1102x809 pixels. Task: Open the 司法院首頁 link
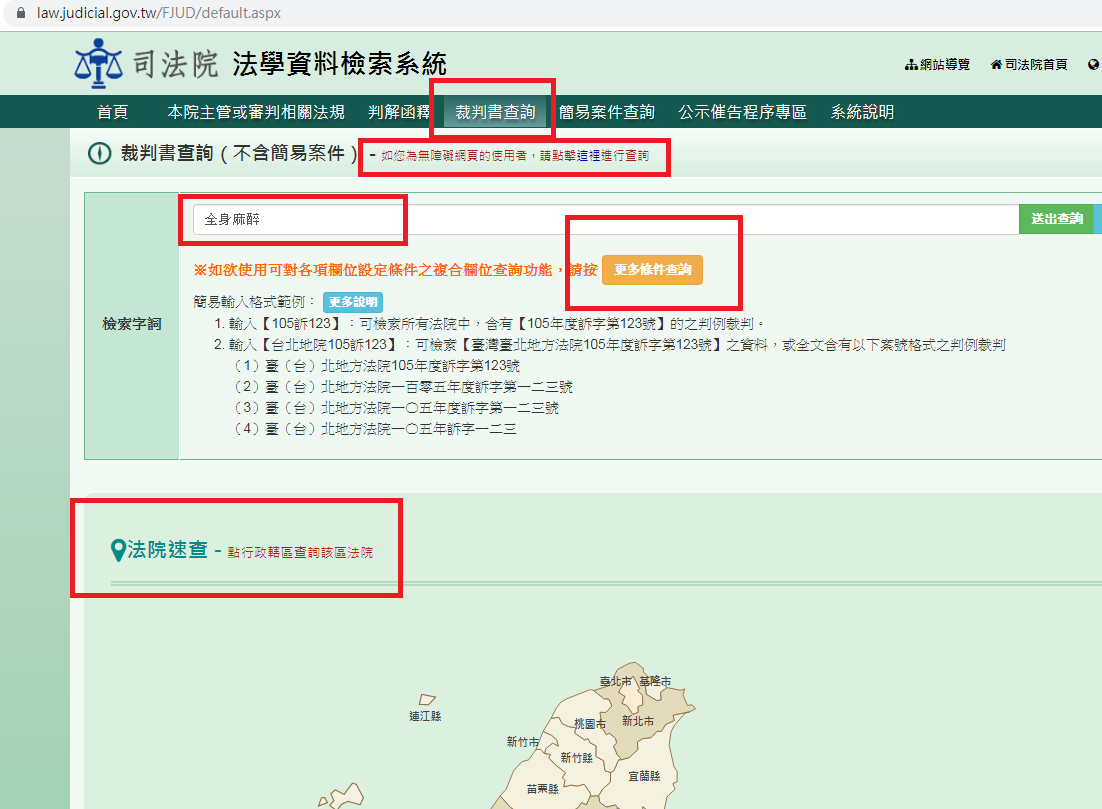(x=1036, y=65)
